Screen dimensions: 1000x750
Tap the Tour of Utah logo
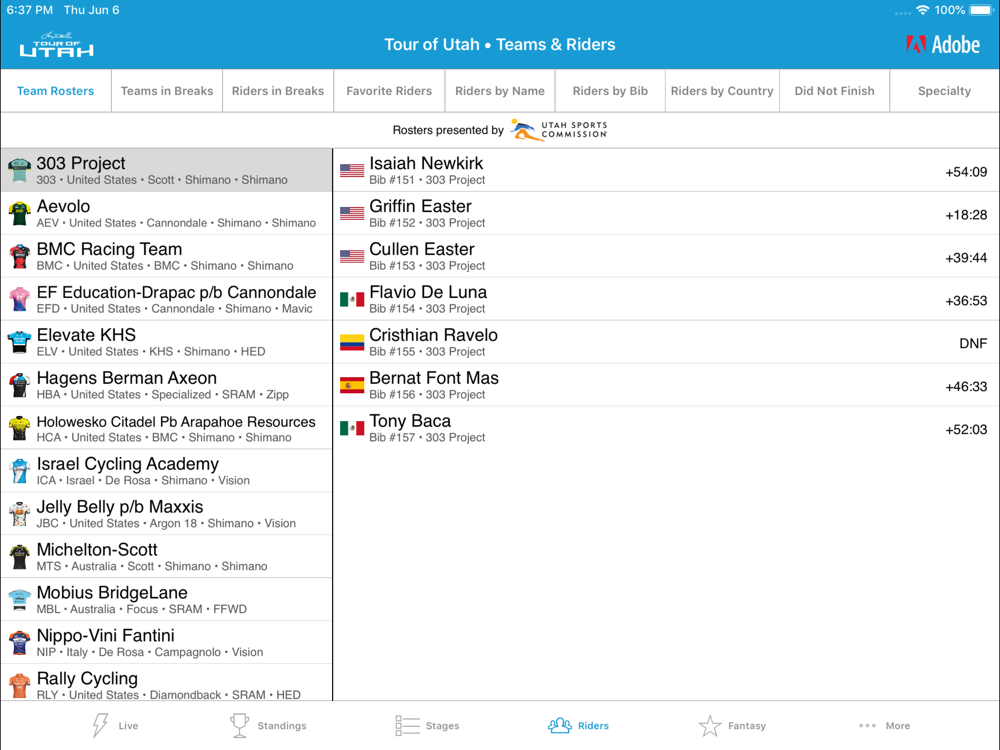point(56,45)
